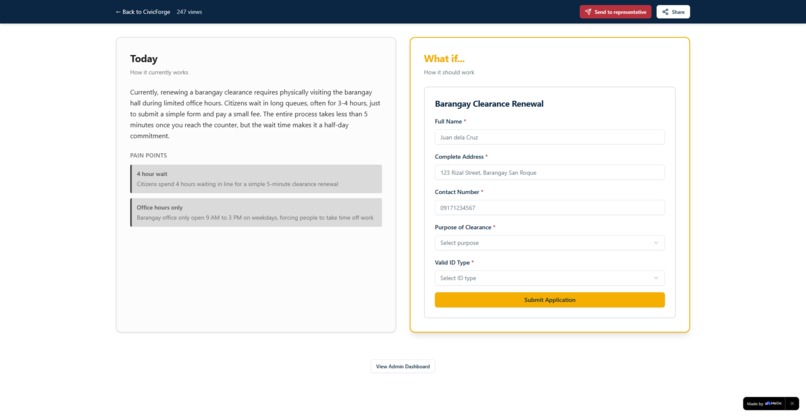Click the What if... heading
This screenshot has height=417, width=806.
[x=444, y=59]
